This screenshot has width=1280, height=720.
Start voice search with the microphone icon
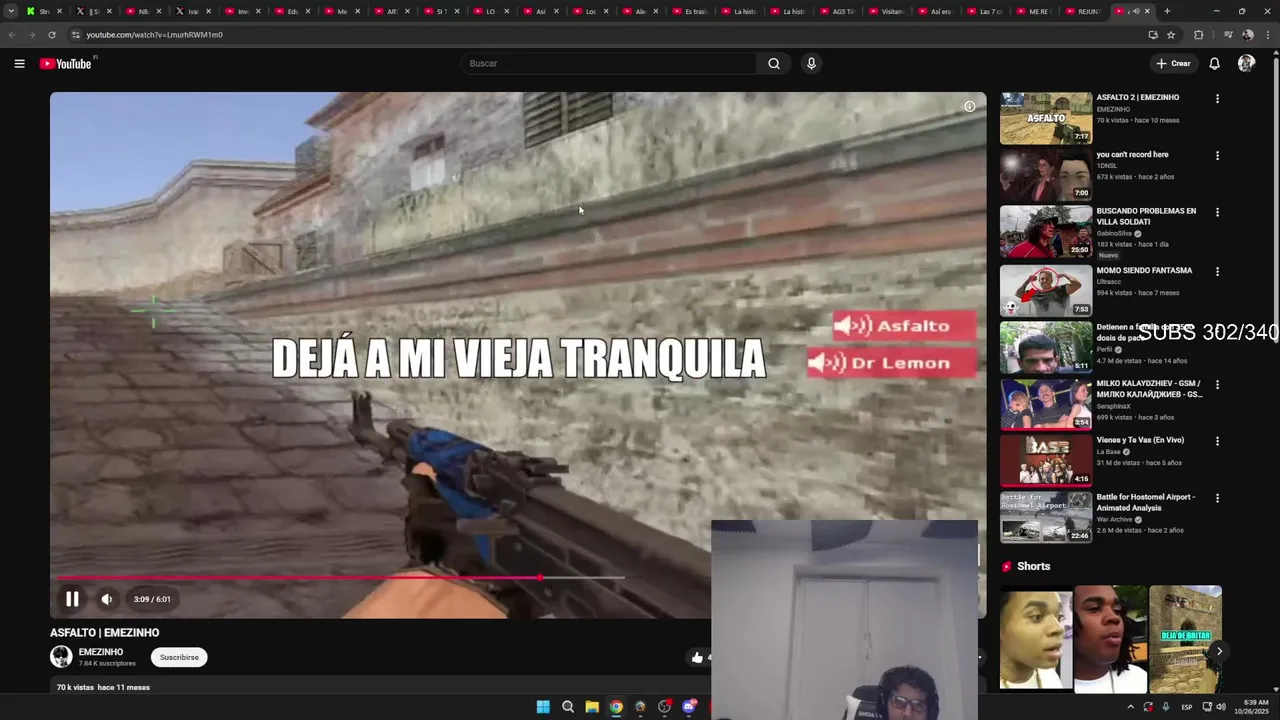click(811, 63)
